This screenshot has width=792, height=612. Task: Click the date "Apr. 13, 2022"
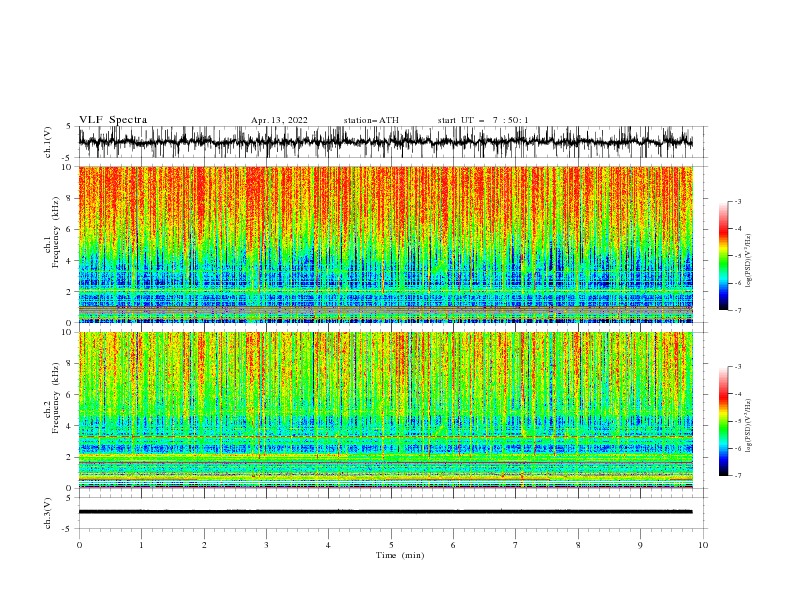click(279, 120)
